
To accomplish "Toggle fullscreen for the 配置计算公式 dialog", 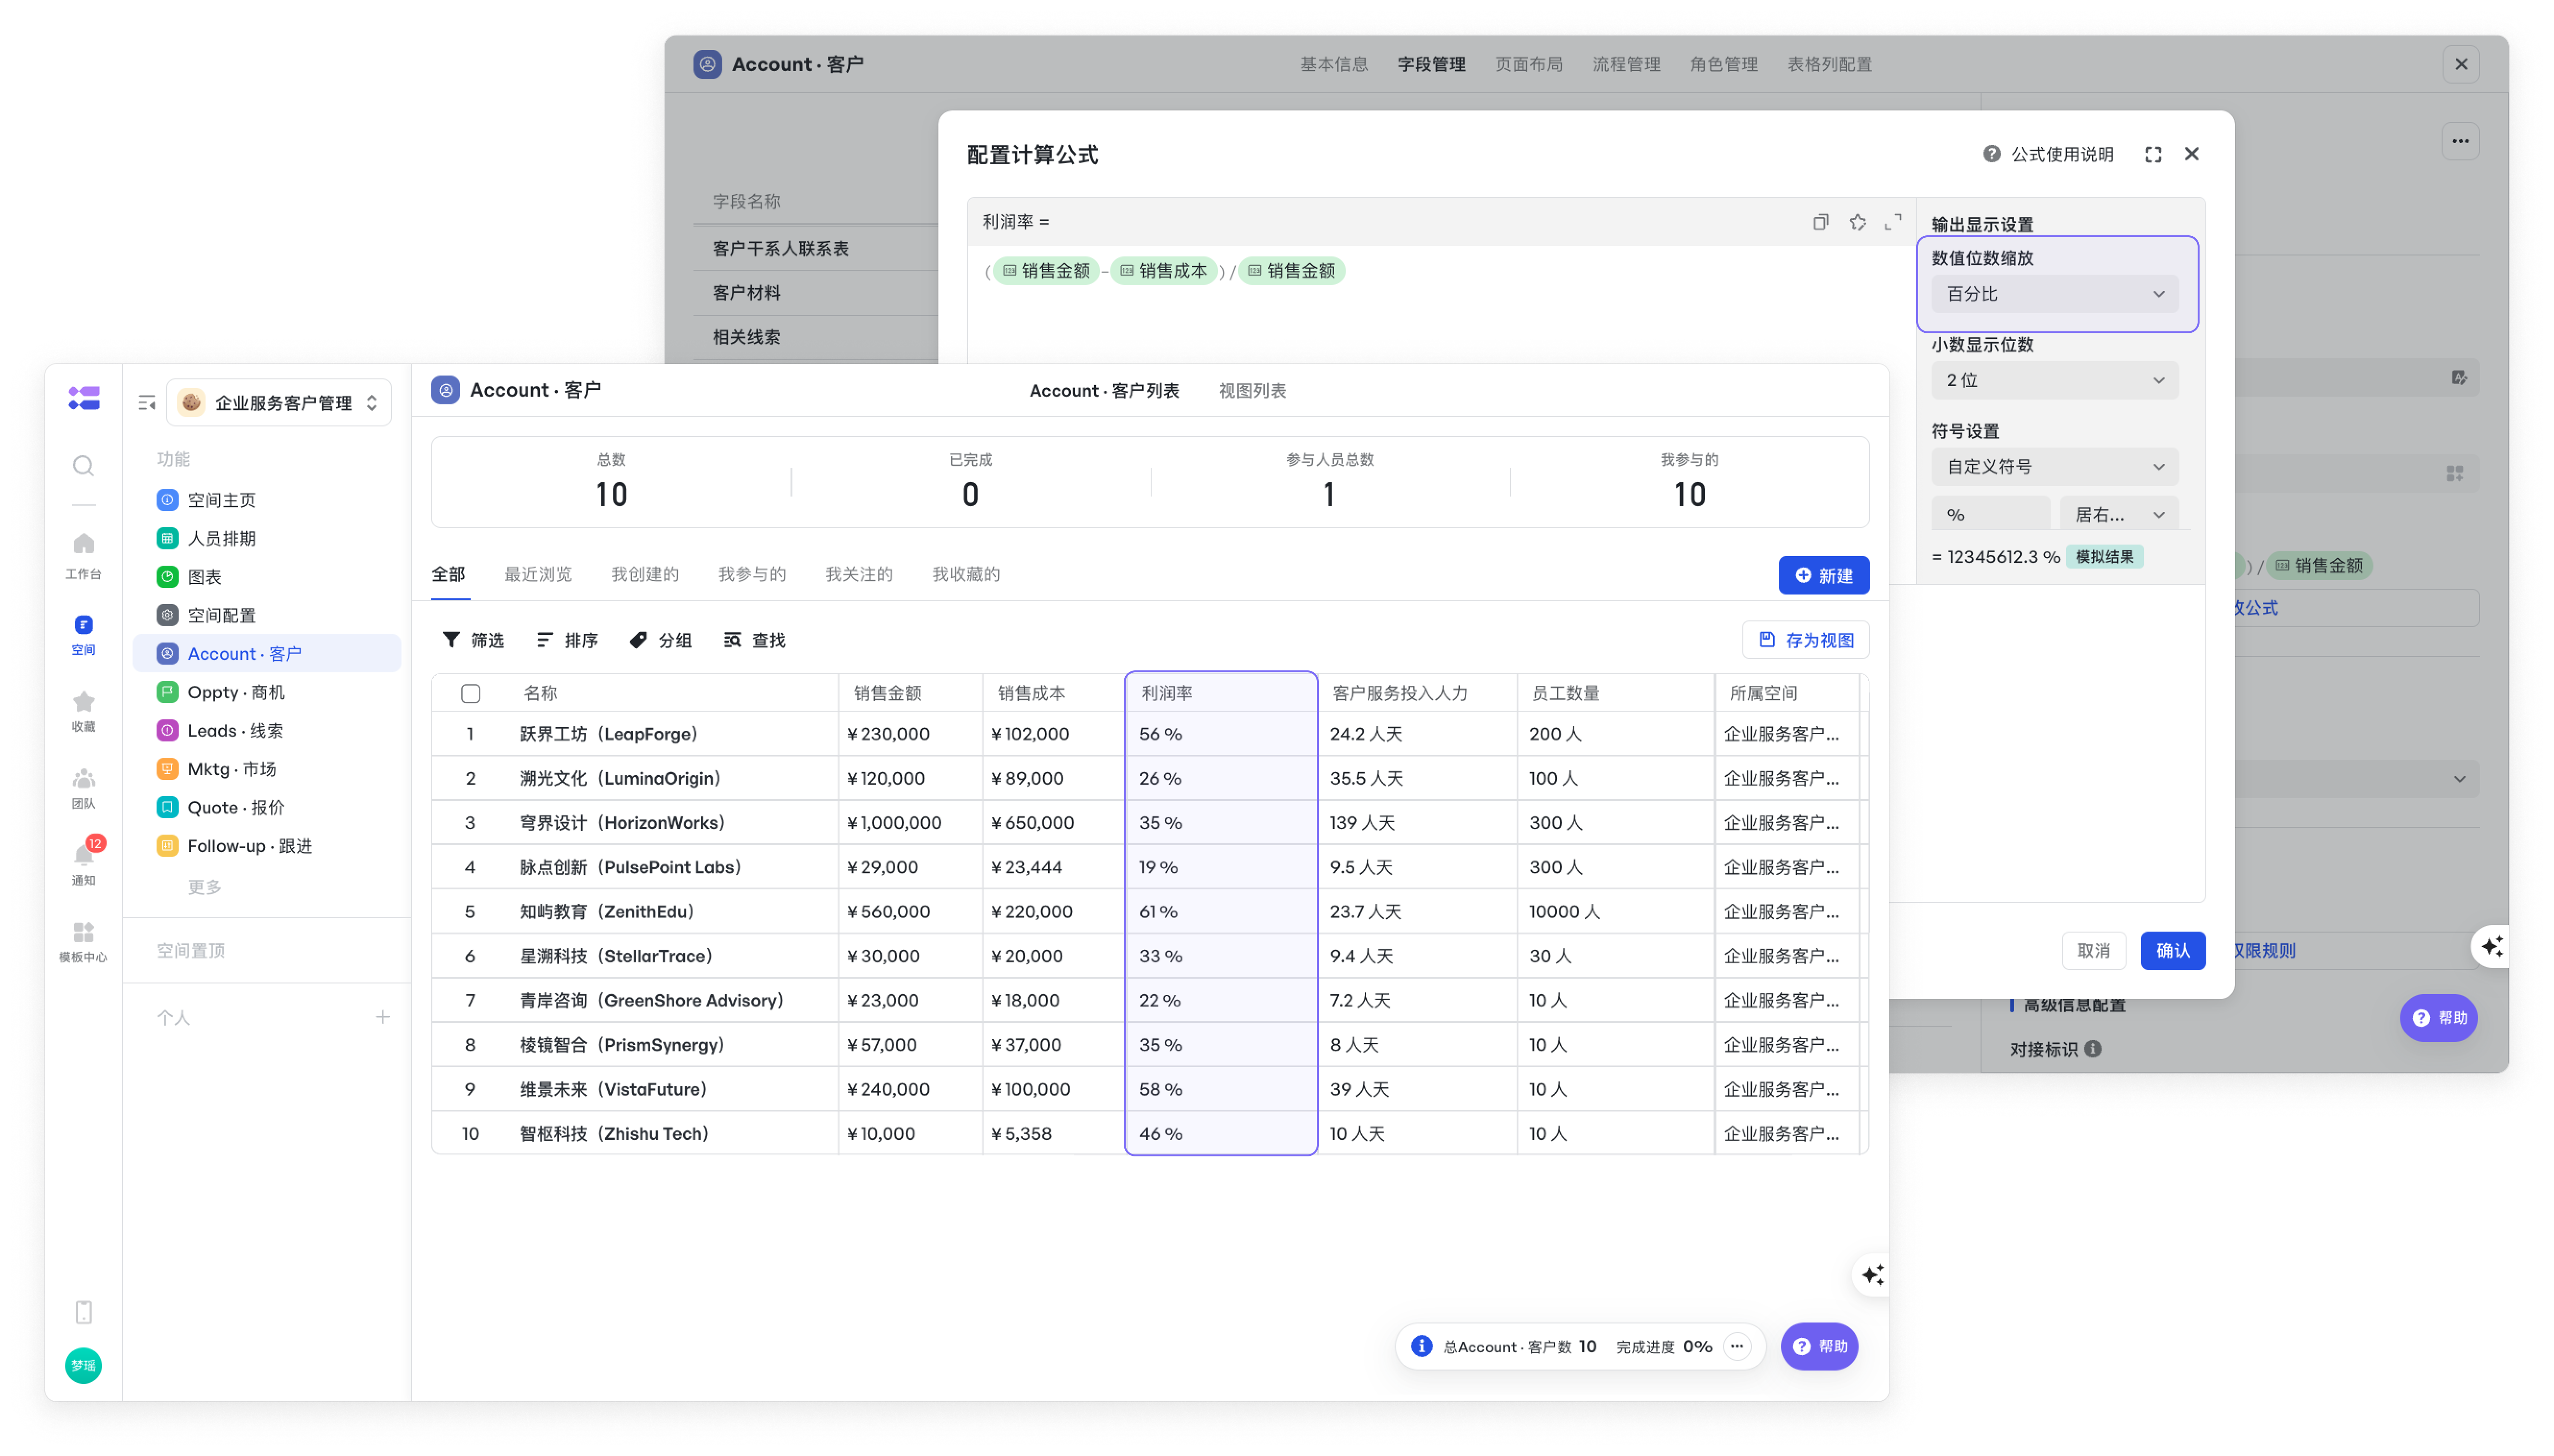I will [2153, 154].
